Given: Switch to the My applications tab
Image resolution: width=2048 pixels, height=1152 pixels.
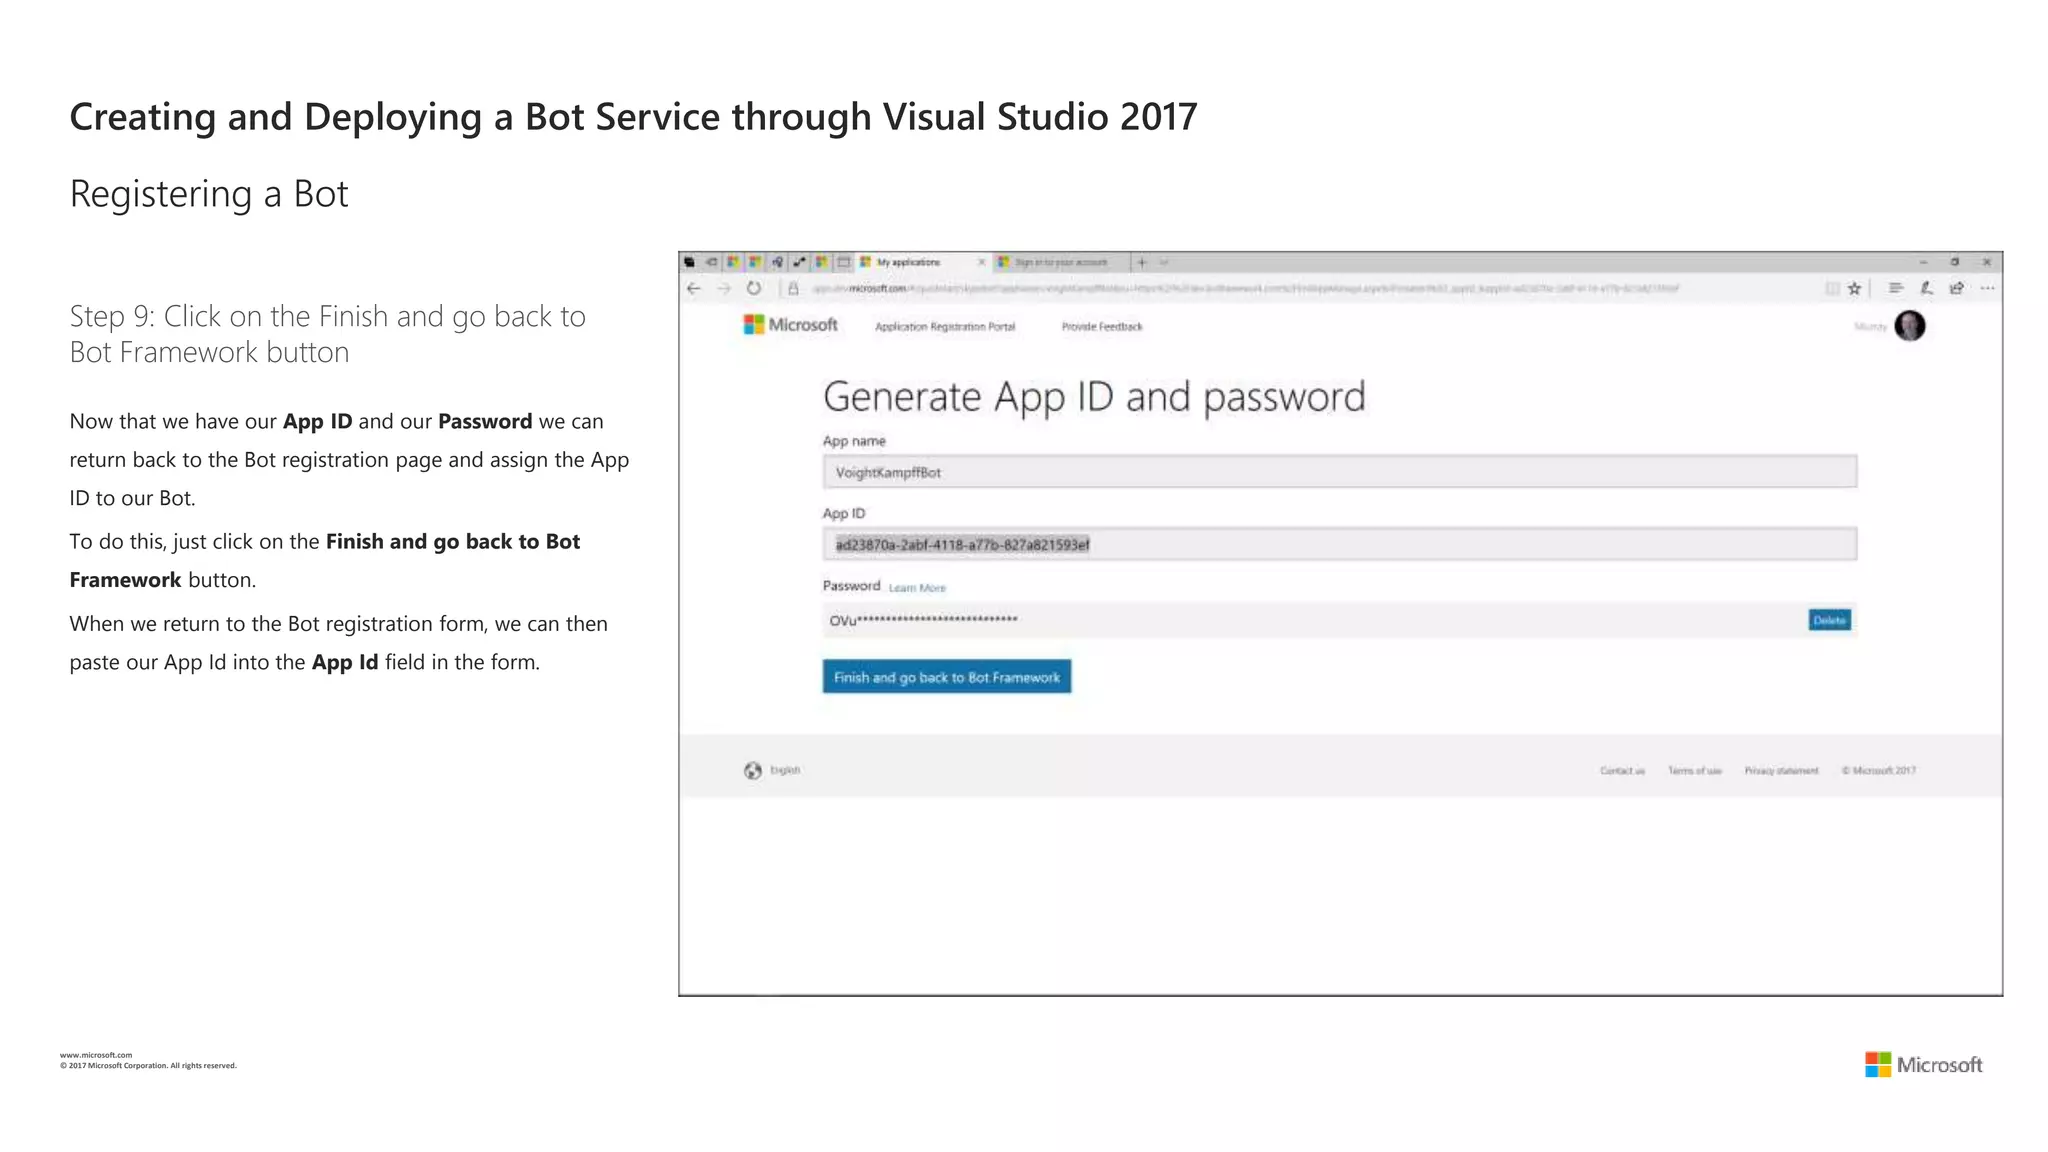Looking at the screenshot, I should pos(908,263).
